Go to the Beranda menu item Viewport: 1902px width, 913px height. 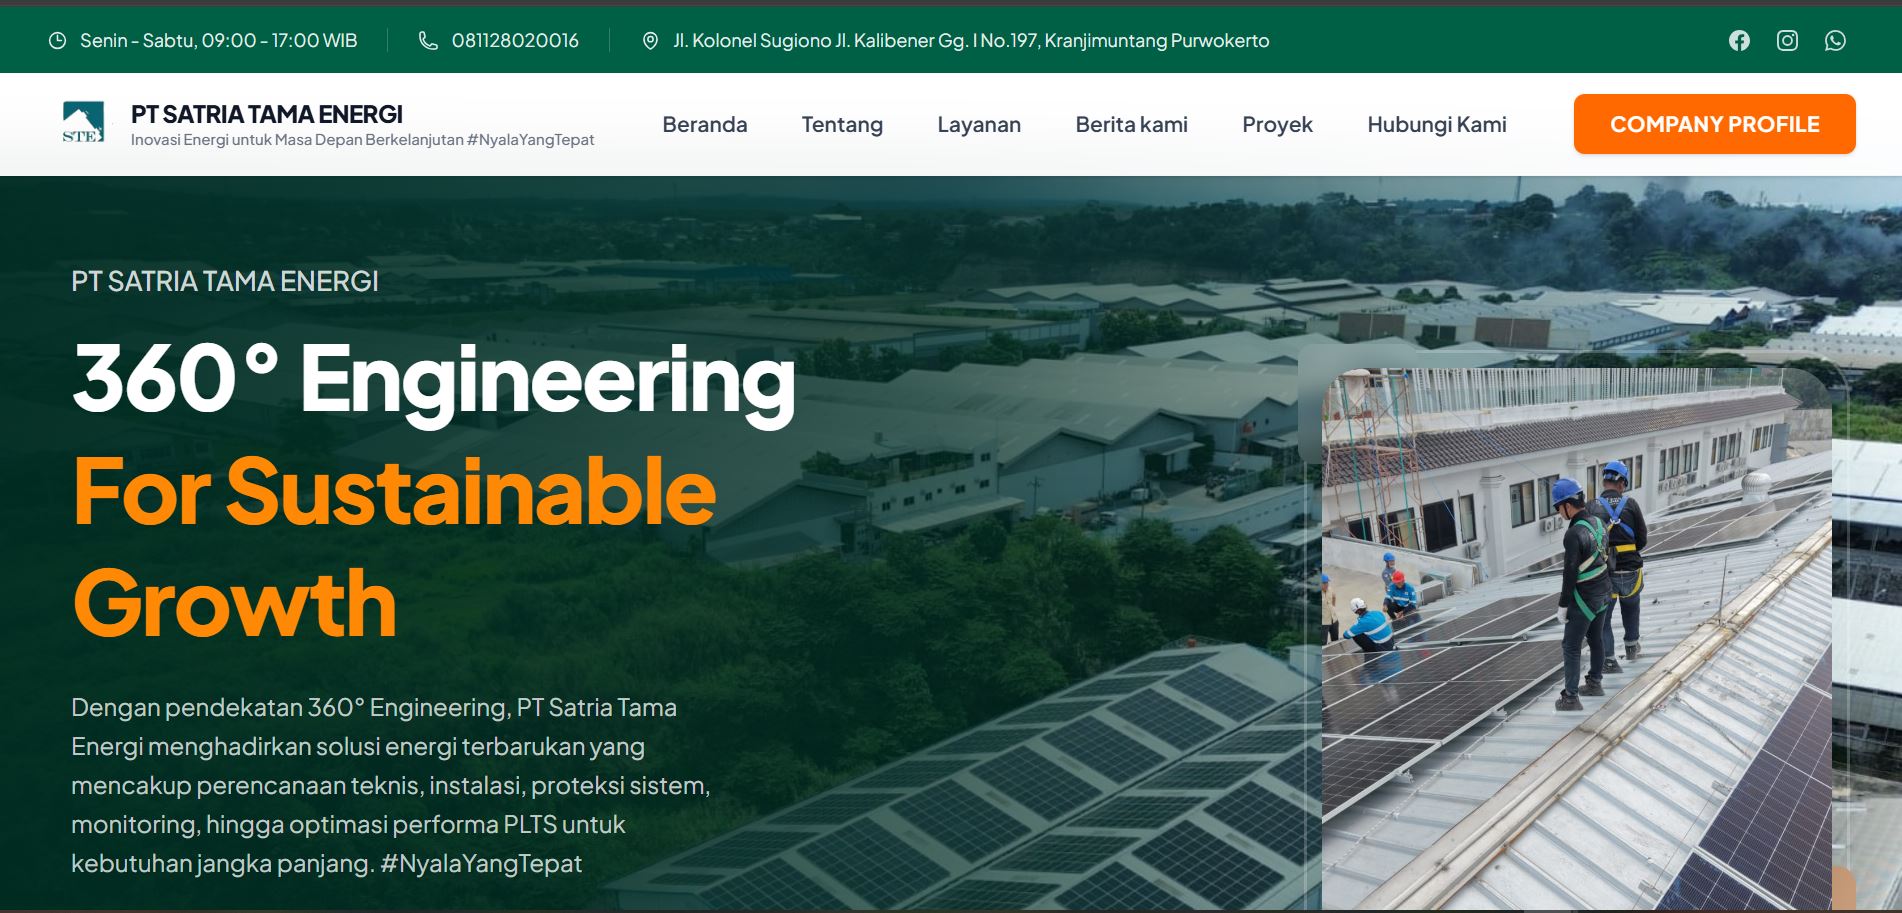[x=705, y=125]
